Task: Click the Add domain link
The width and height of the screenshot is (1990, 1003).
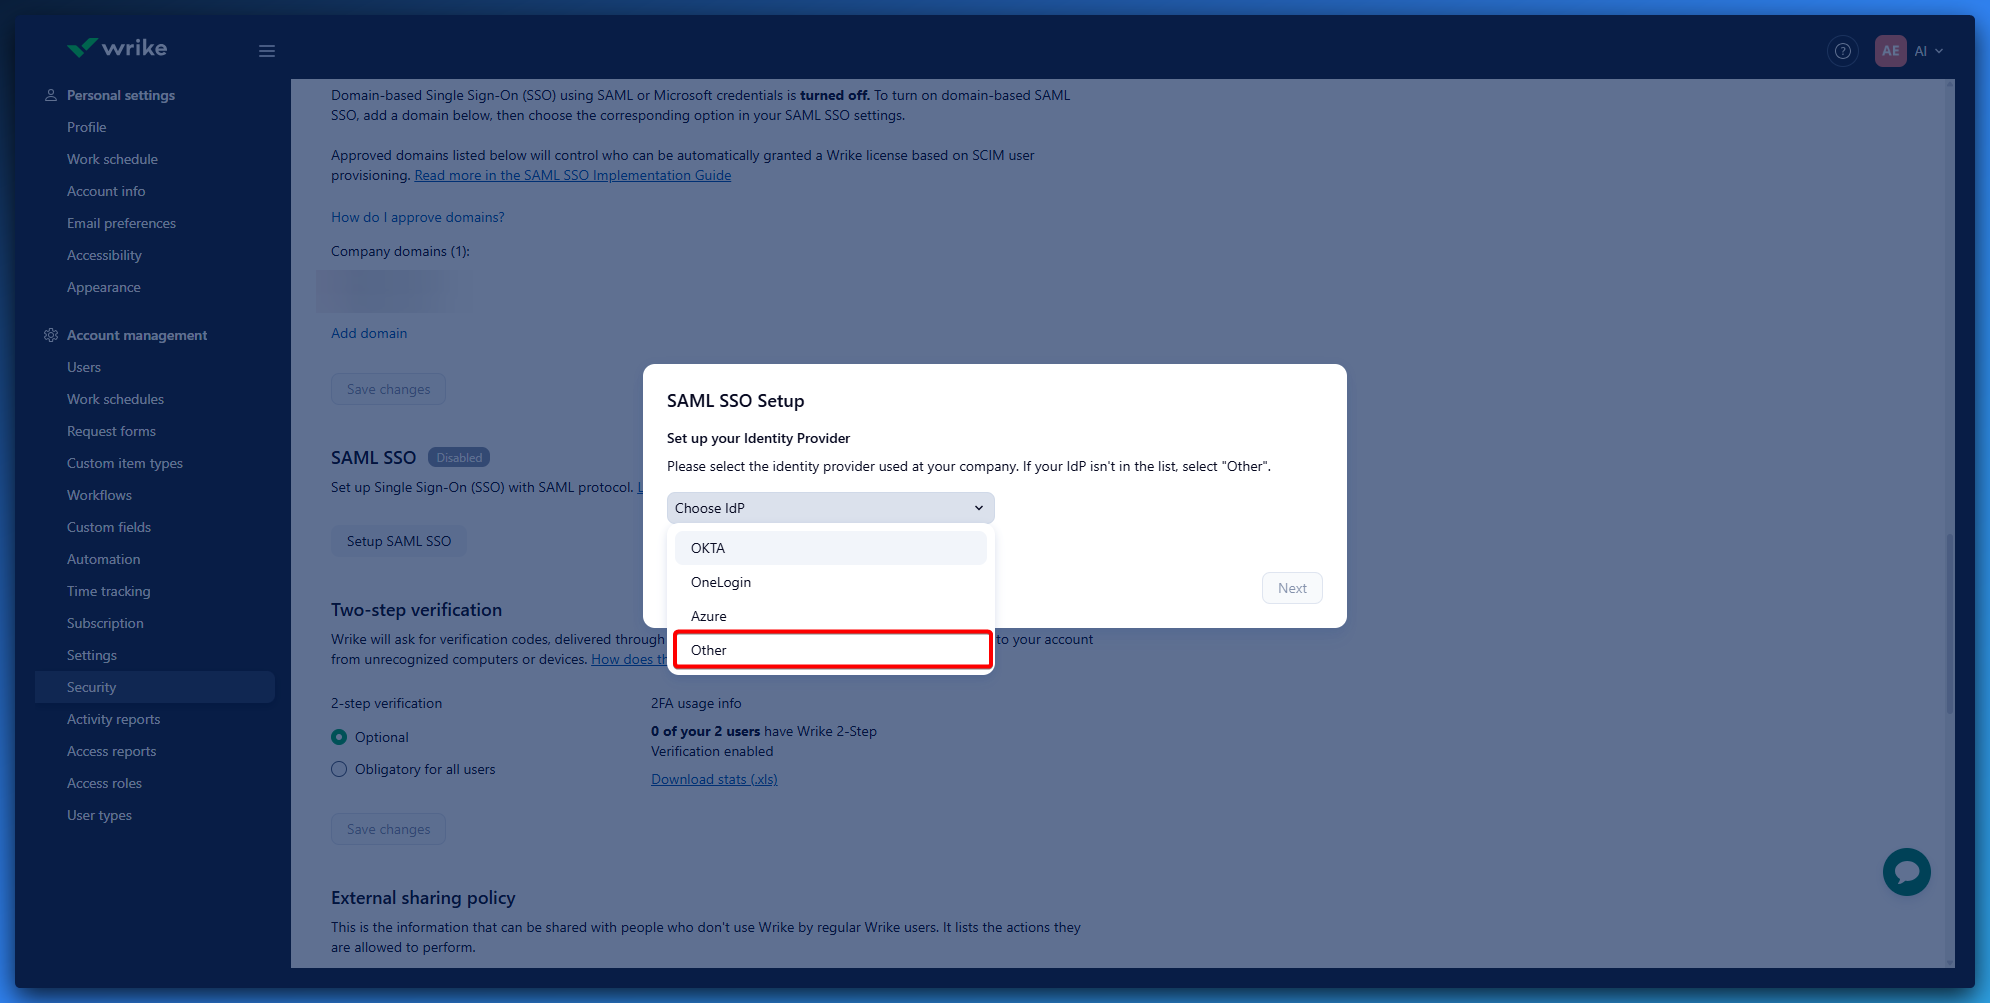Action: [x=369, y=333]
